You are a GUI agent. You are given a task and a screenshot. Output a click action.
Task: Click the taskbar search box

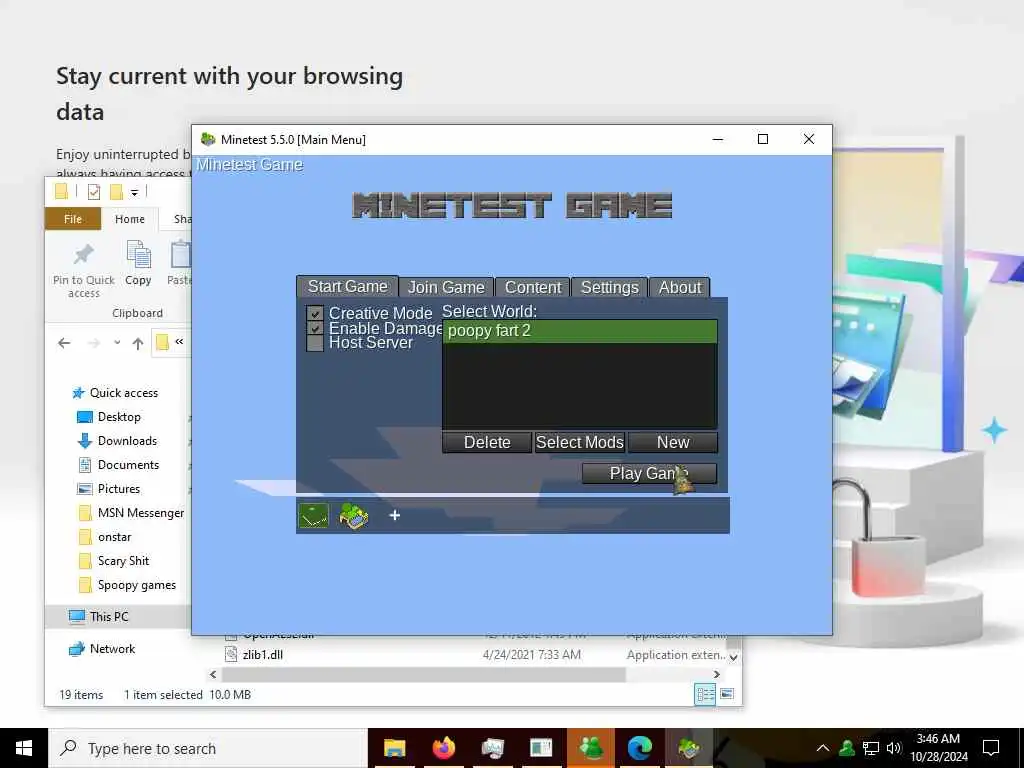point(208,748)
